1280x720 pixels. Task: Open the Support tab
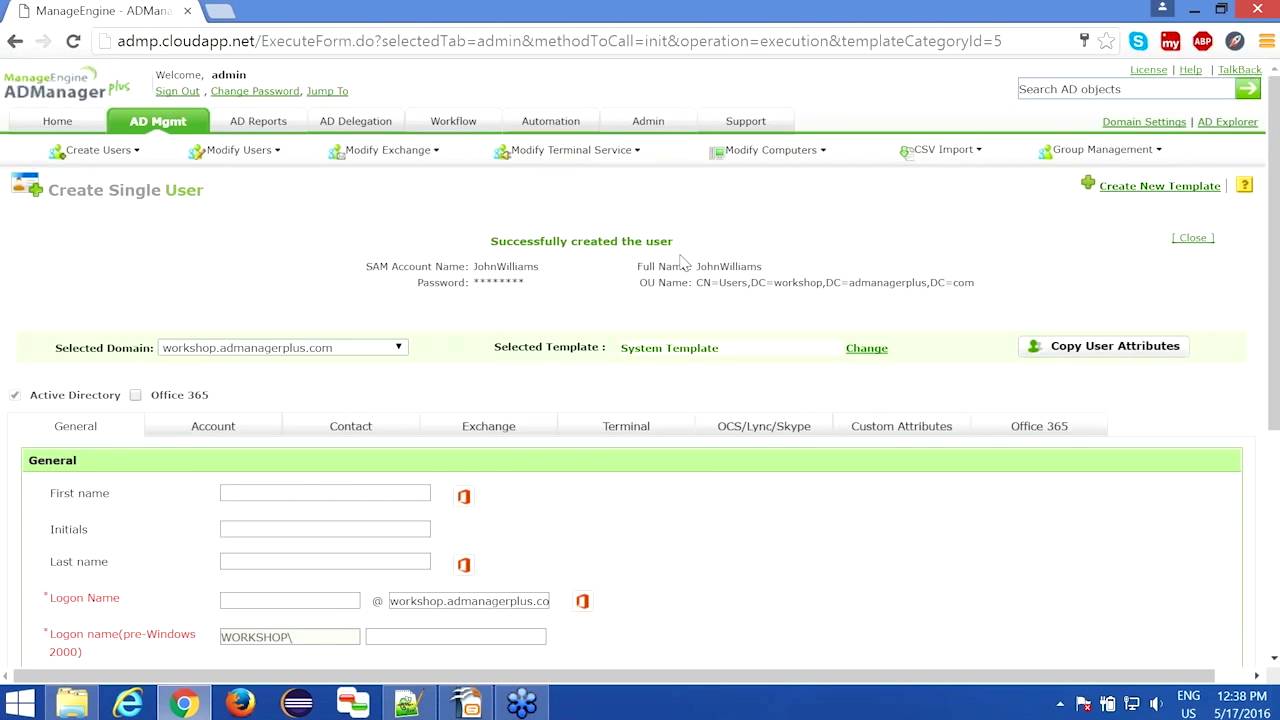745,121
